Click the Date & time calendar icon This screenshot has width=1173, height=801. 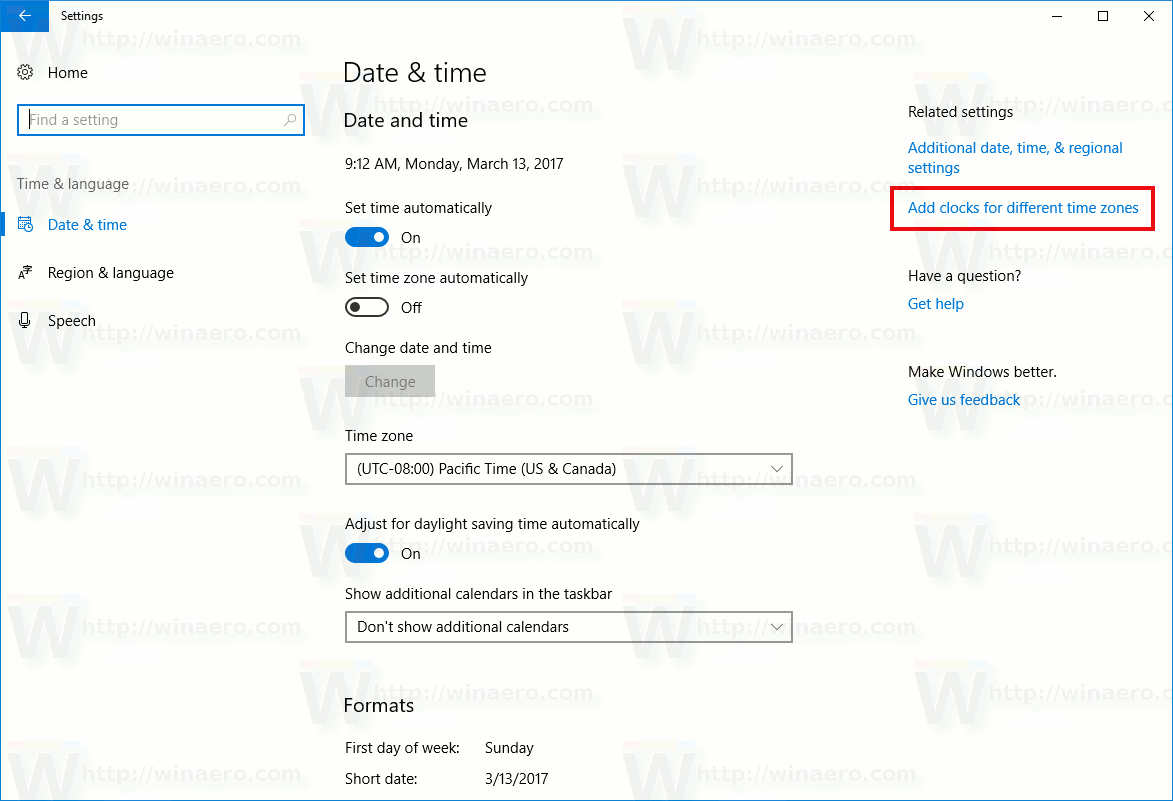24,224
